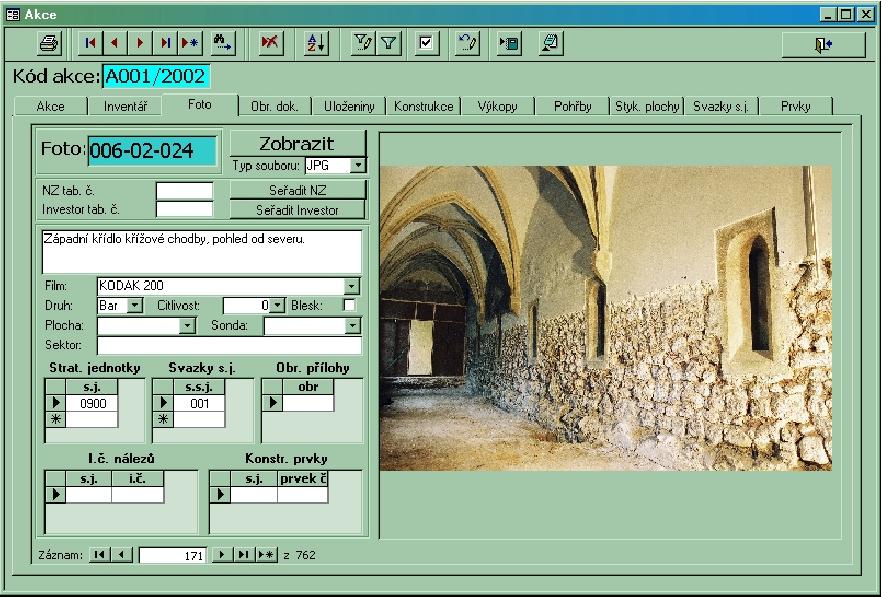882x597 pixels.
Task: Click the NZ tab. č. input field
Action: (x=184, y=190)
